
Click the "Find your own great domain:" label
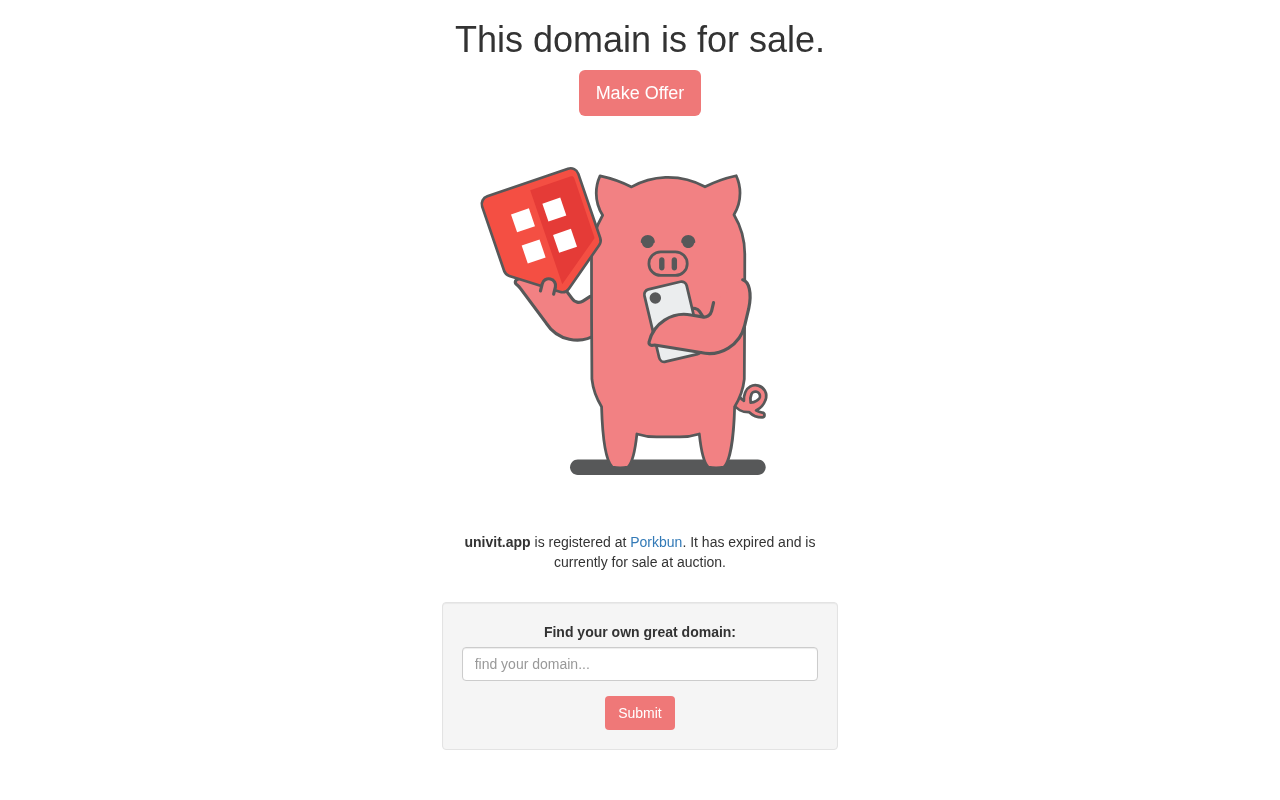(640, 632)
